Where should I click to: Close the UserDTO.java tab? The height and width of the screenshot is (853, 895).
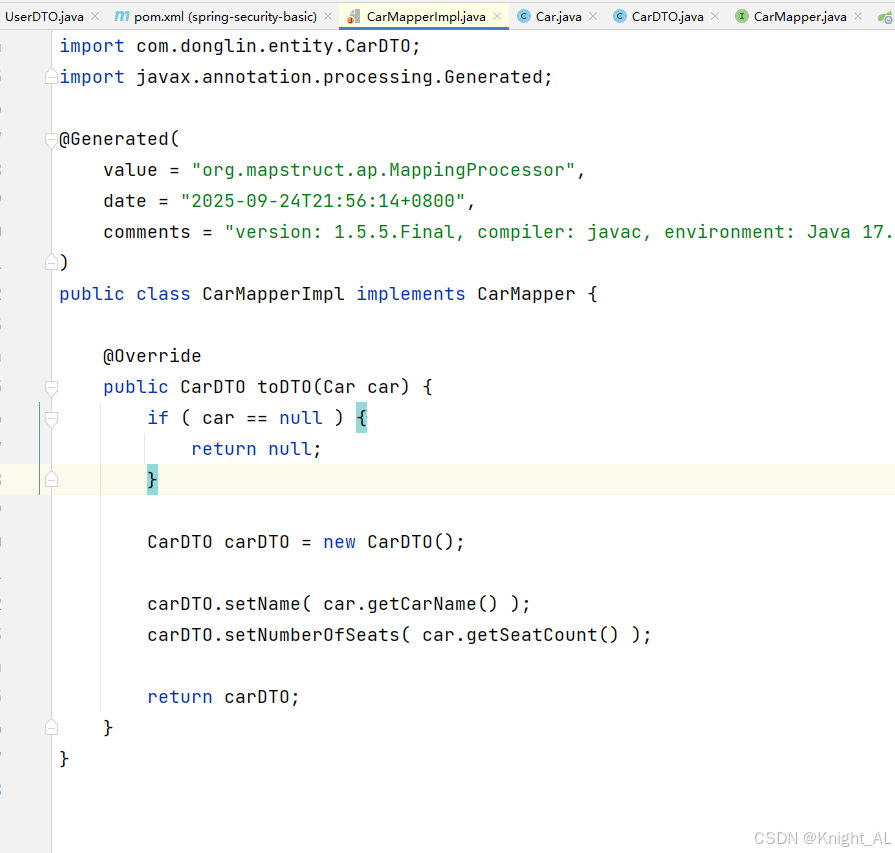95,17
